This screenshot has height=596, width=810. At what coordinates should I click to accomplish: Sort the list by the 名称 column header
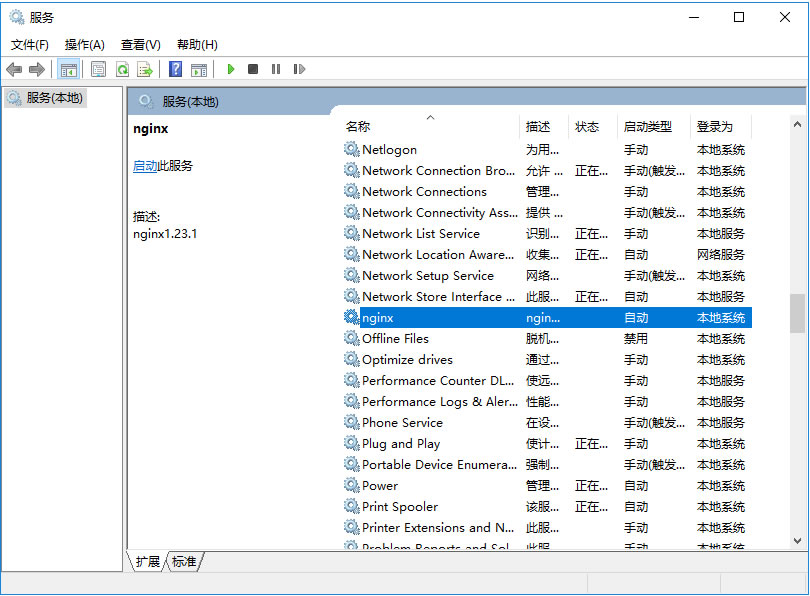point(358,127)
